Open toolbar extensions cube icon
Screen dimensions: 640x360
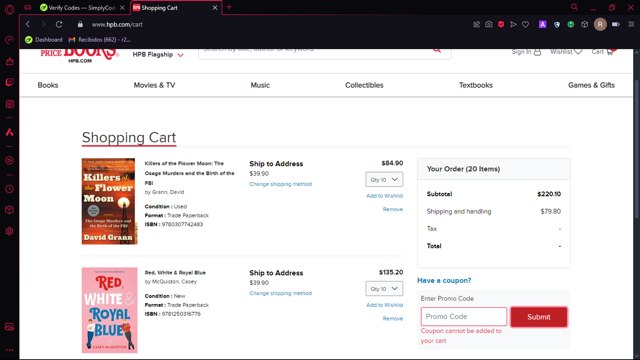coord(584,24)
